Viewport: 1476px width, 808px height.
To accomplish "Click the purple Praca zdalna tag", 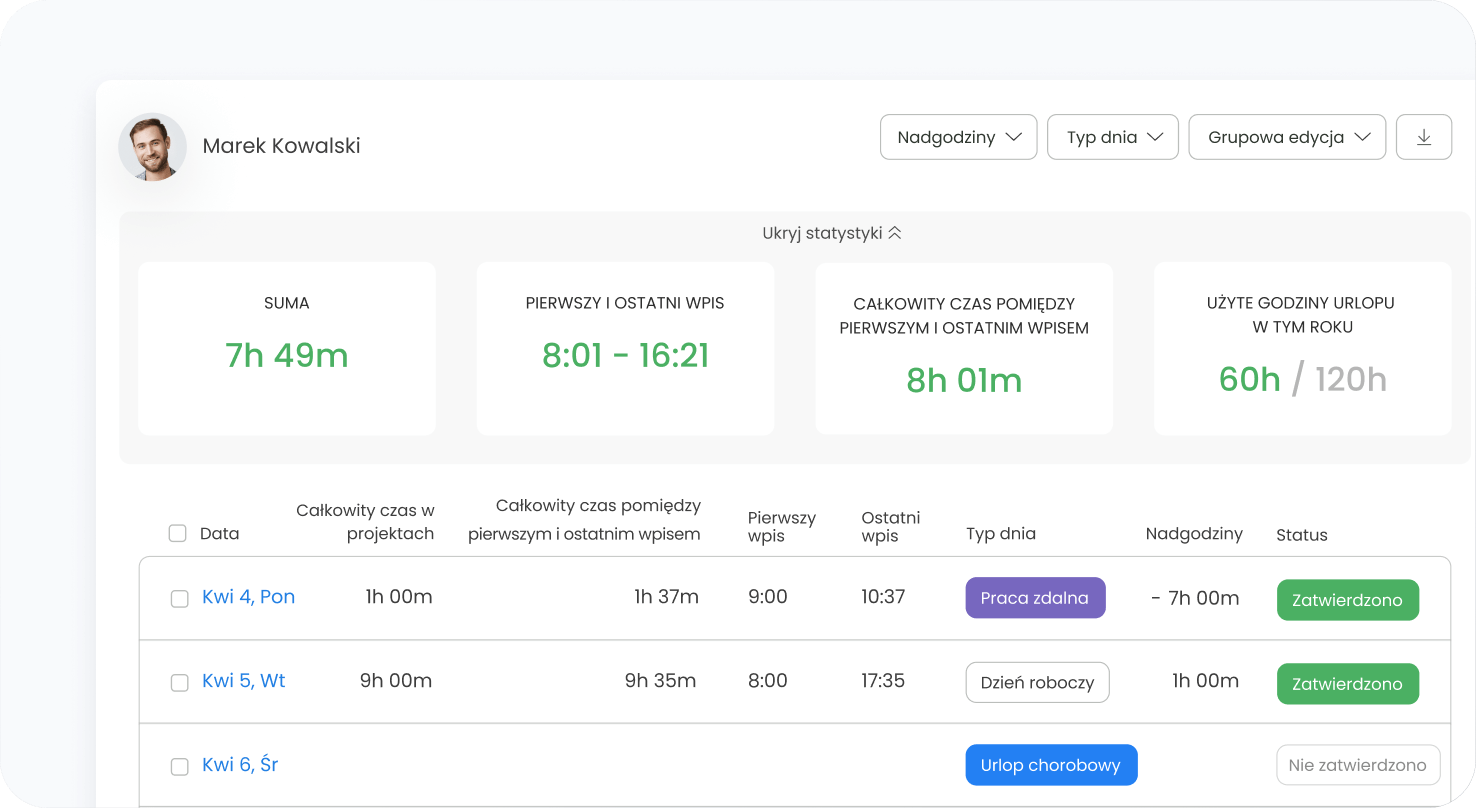I will coord(1035,598).
